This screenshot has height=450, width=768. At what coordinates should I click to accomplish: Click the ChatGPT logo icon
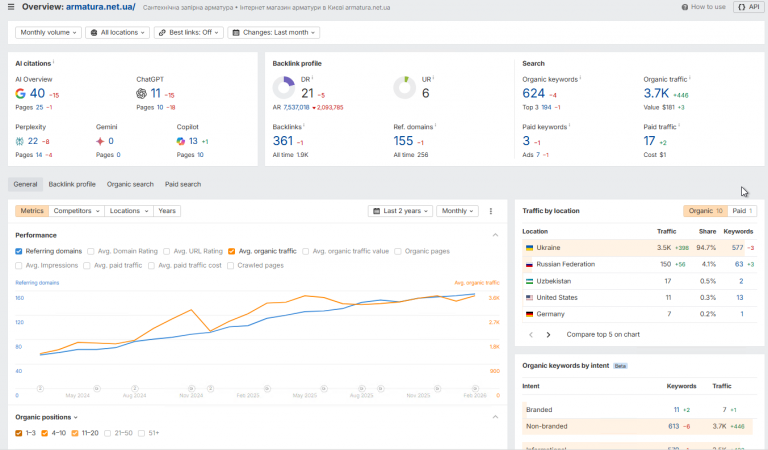coord(142,93)
